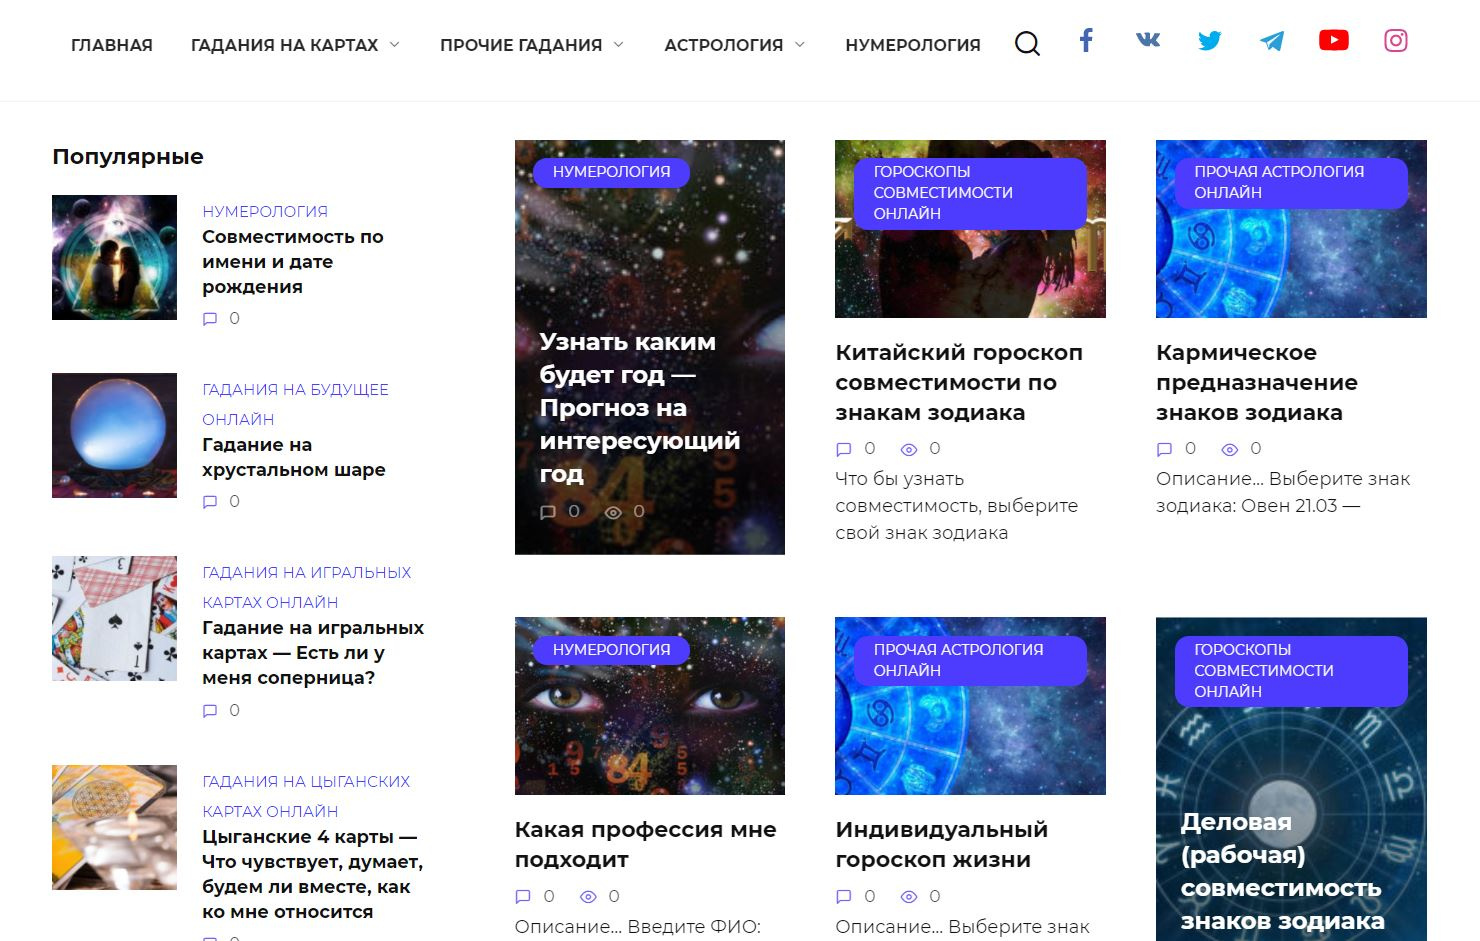Screen dimensions: 1480x941
Task: Open the YouTube channel icon
Action: [1334, 40]
